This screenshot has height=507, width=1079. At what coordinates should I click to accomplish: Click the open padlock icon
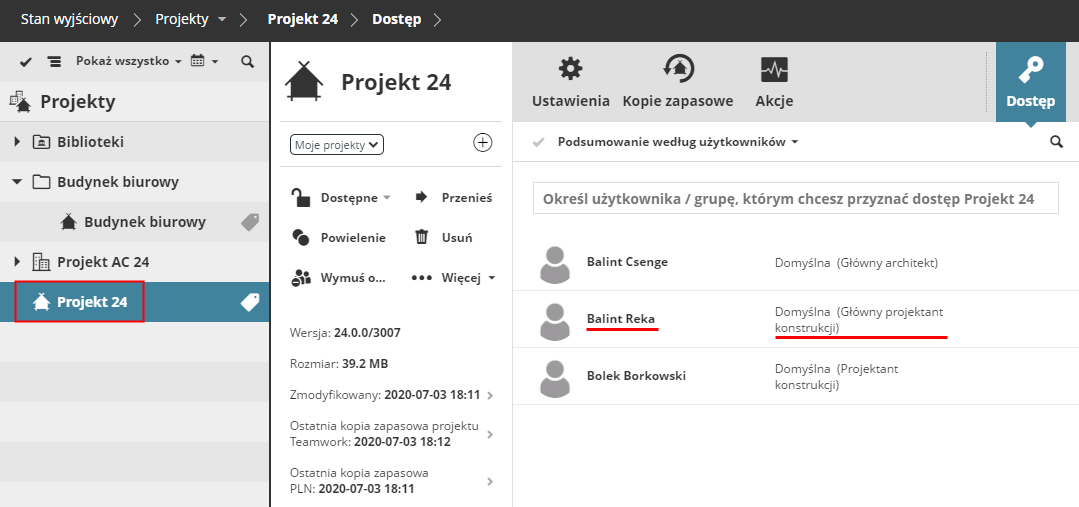click(x=301, y=197)
